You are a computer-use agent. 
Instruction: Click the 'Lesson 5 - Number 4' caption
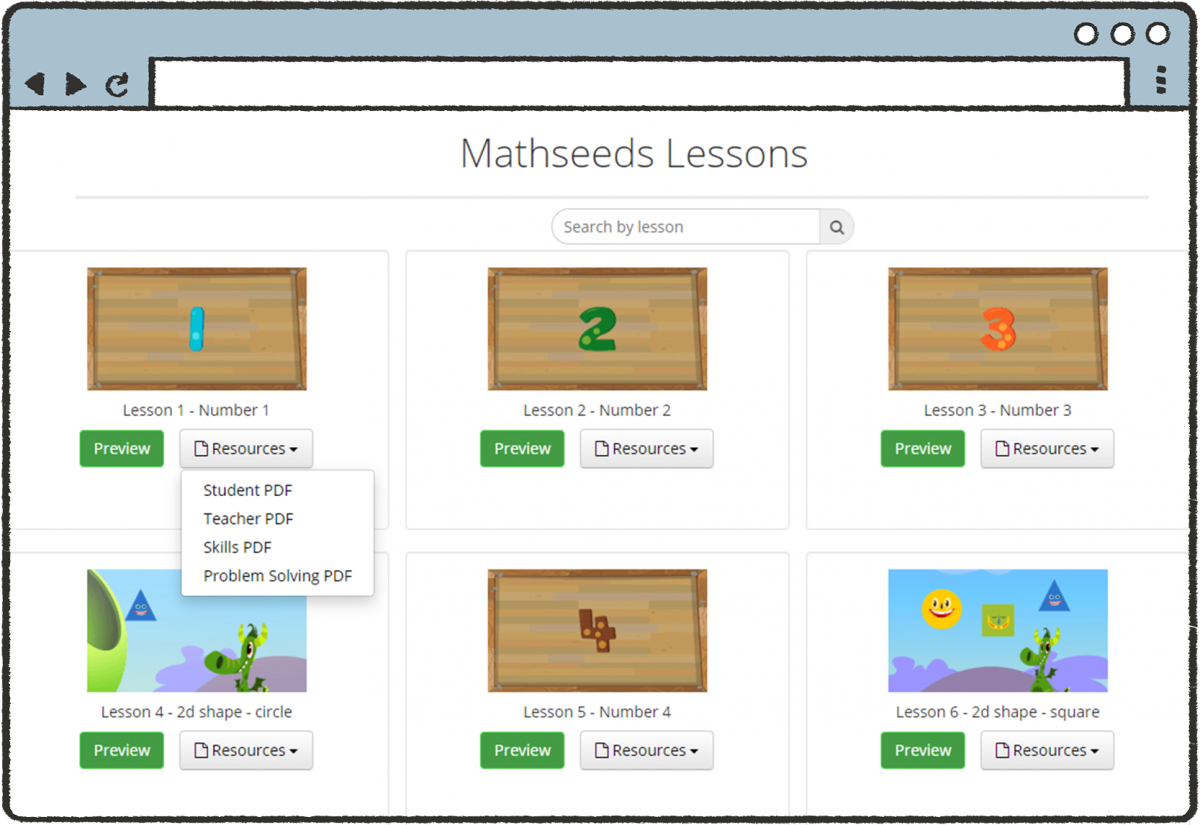point(597,712)
